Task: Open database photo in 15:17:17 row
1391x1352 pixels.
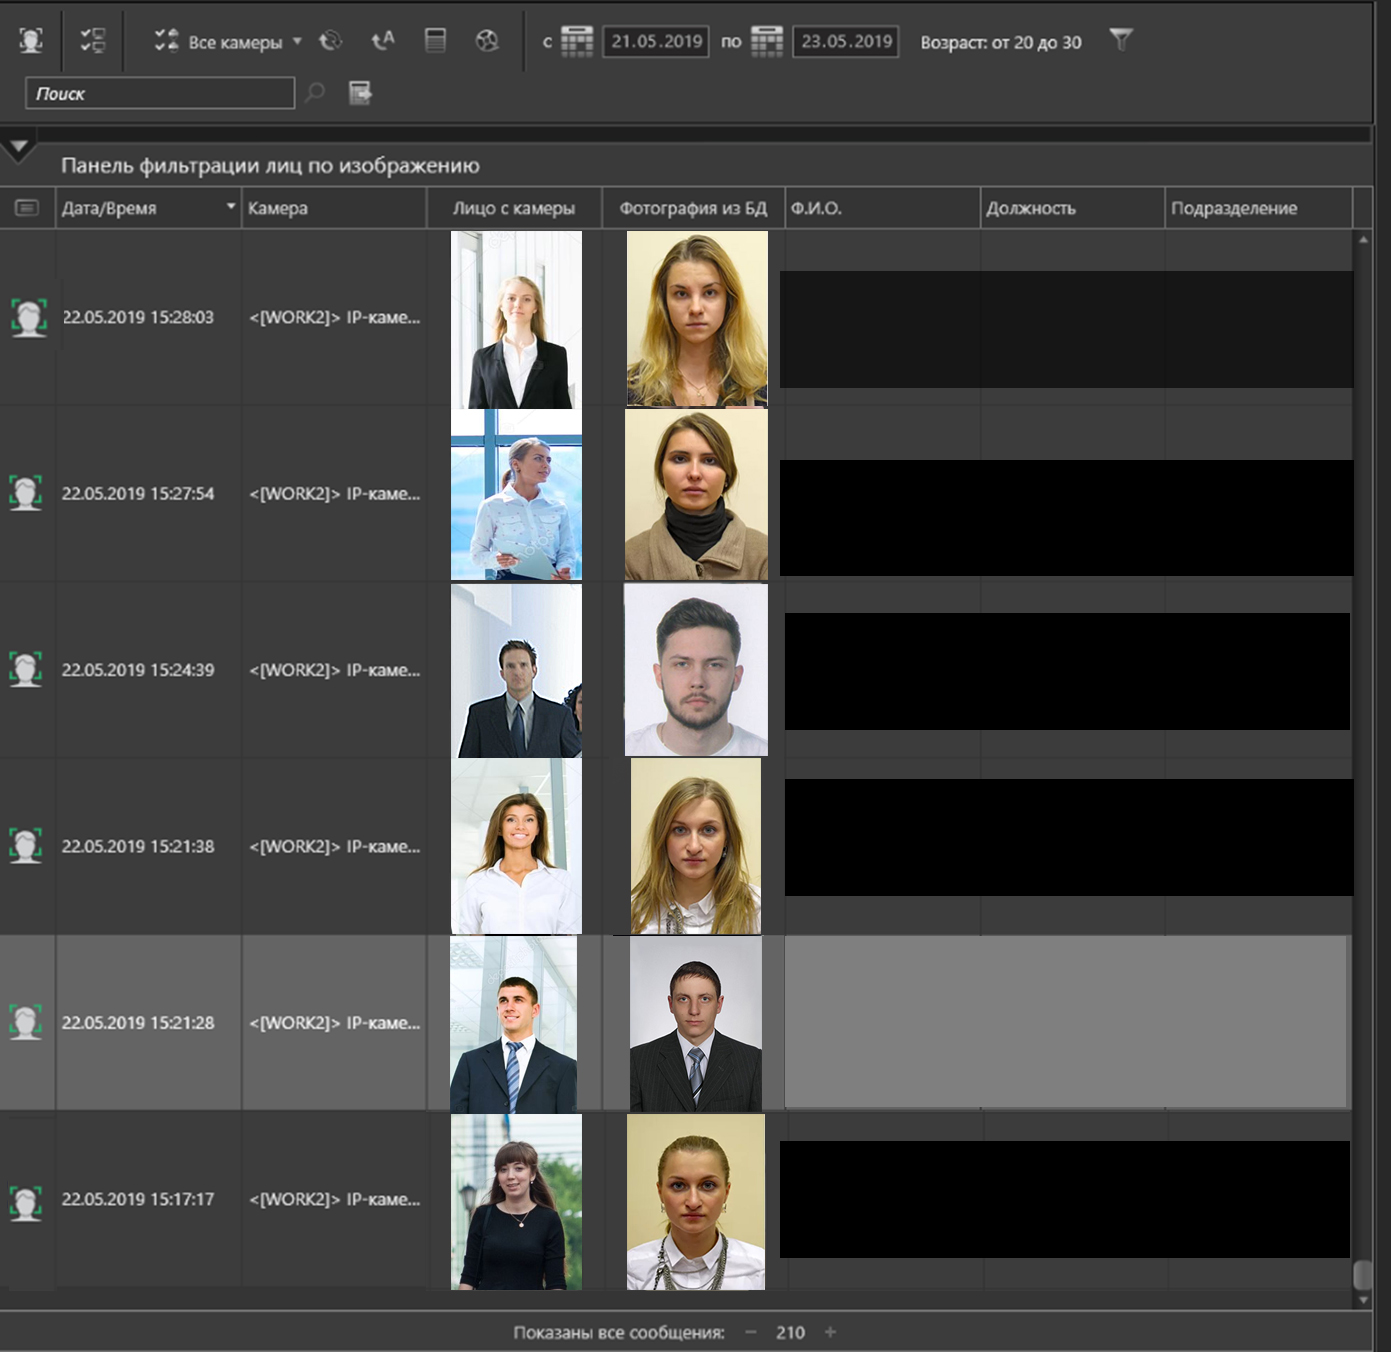Action: [696, 1202]
